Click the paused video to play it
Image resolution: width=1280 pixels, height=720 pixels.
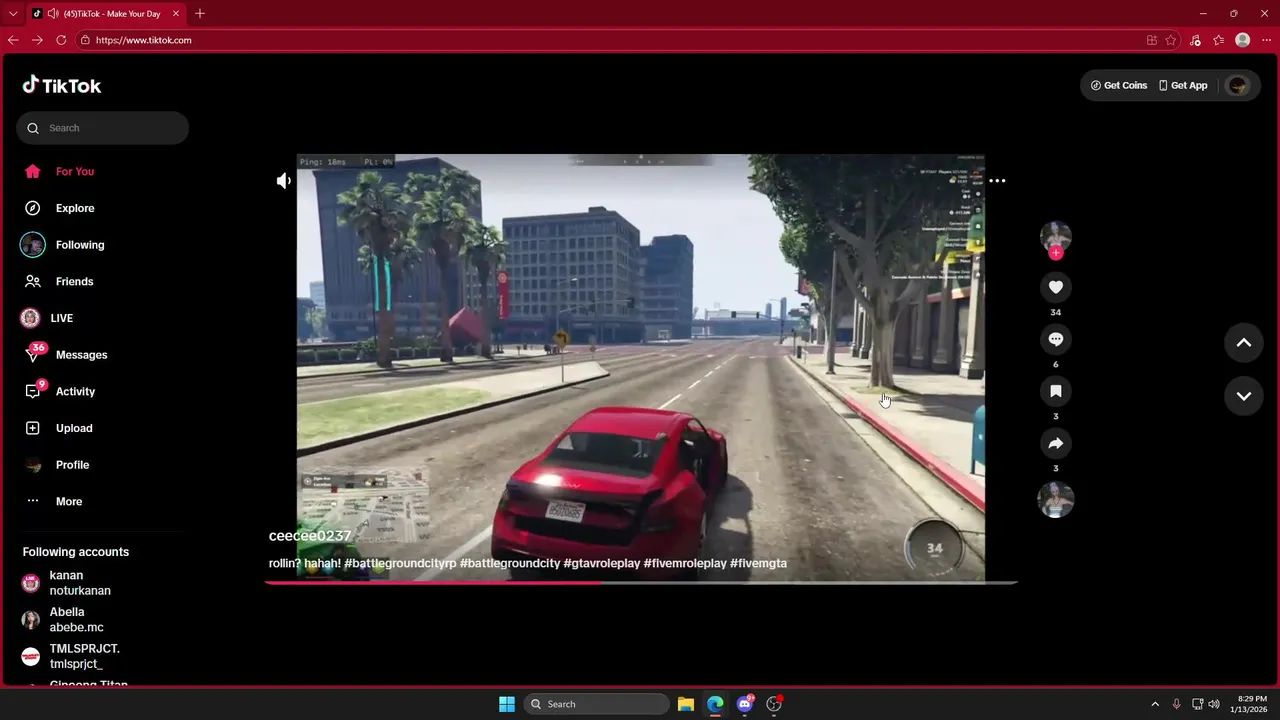point(640,367)
